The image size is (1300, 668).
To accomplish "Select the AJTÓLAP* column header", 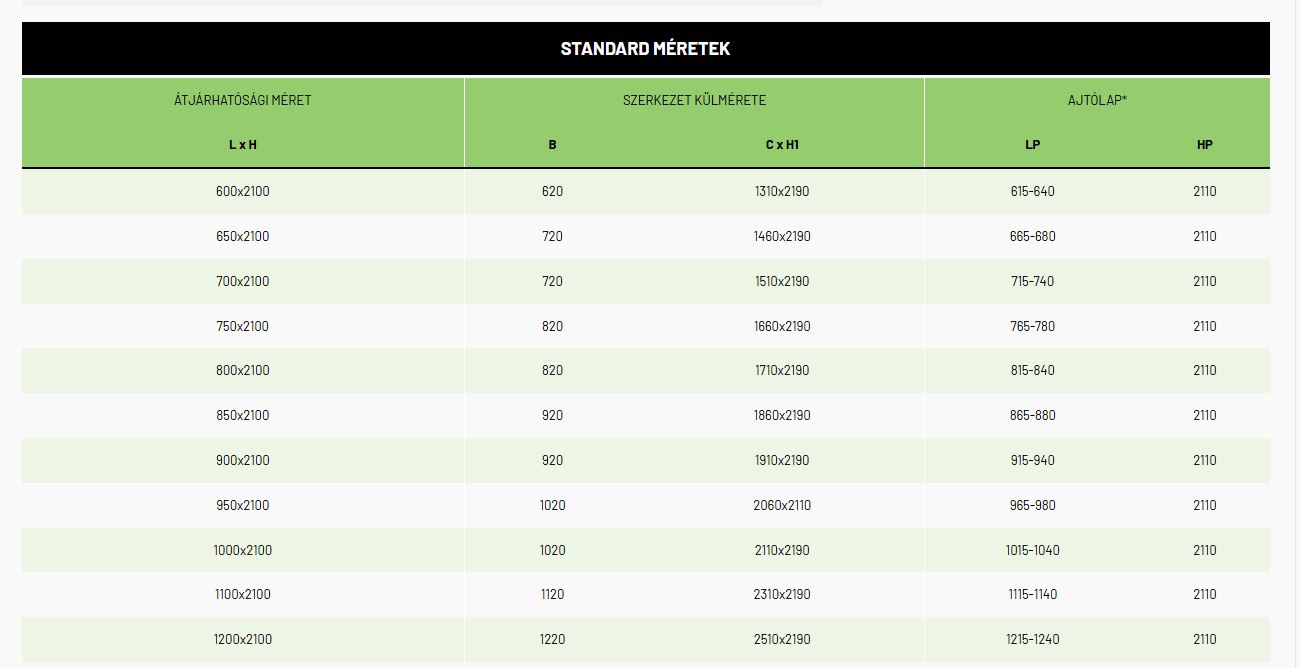I will (1097, 100).
